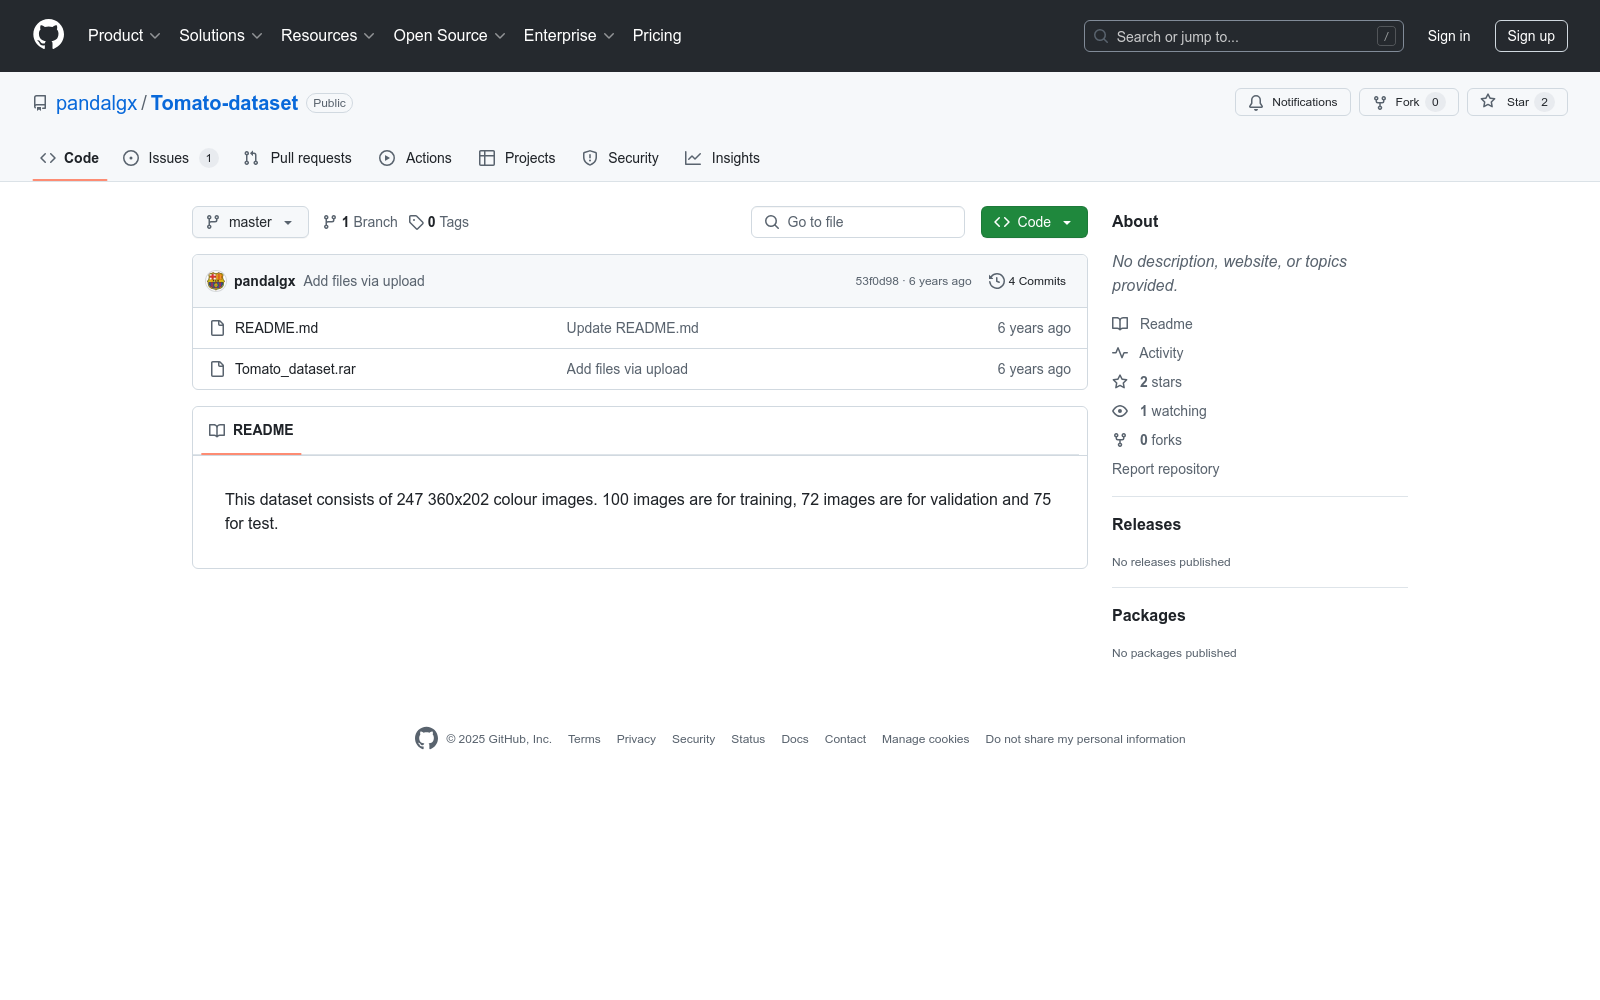View the 2 stars link
The height and width of the screenshot is (1000, 1600).
pyautogui.click(x=1147, y=382)
